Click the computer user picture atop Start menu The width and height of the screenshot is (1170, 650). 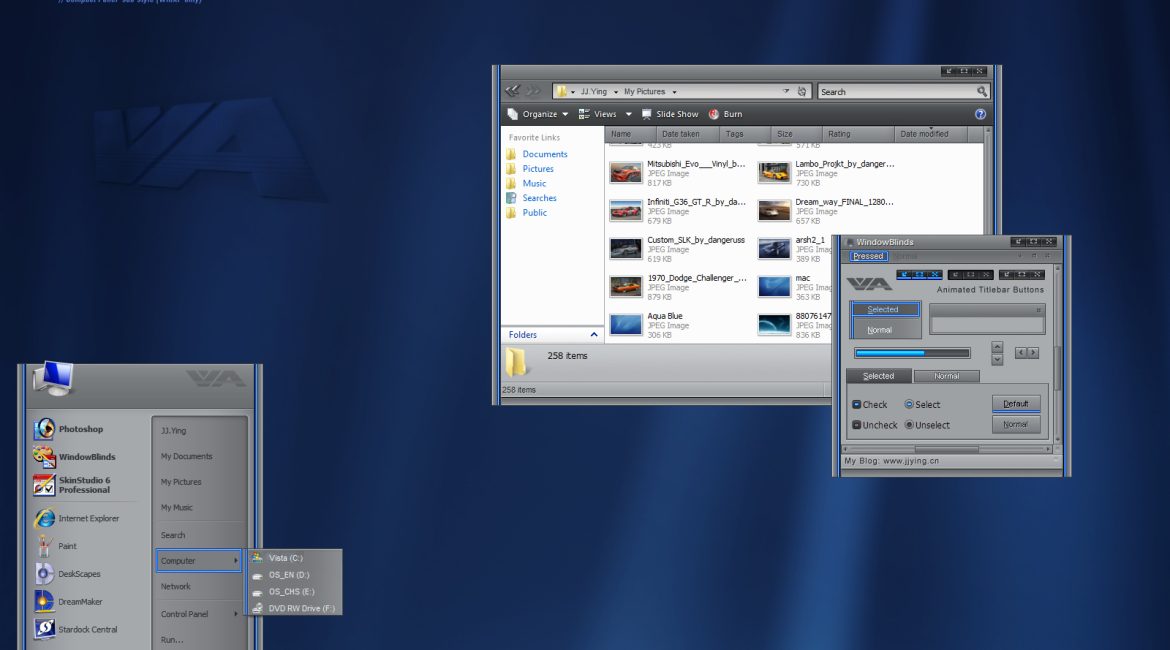pos(54,378)
